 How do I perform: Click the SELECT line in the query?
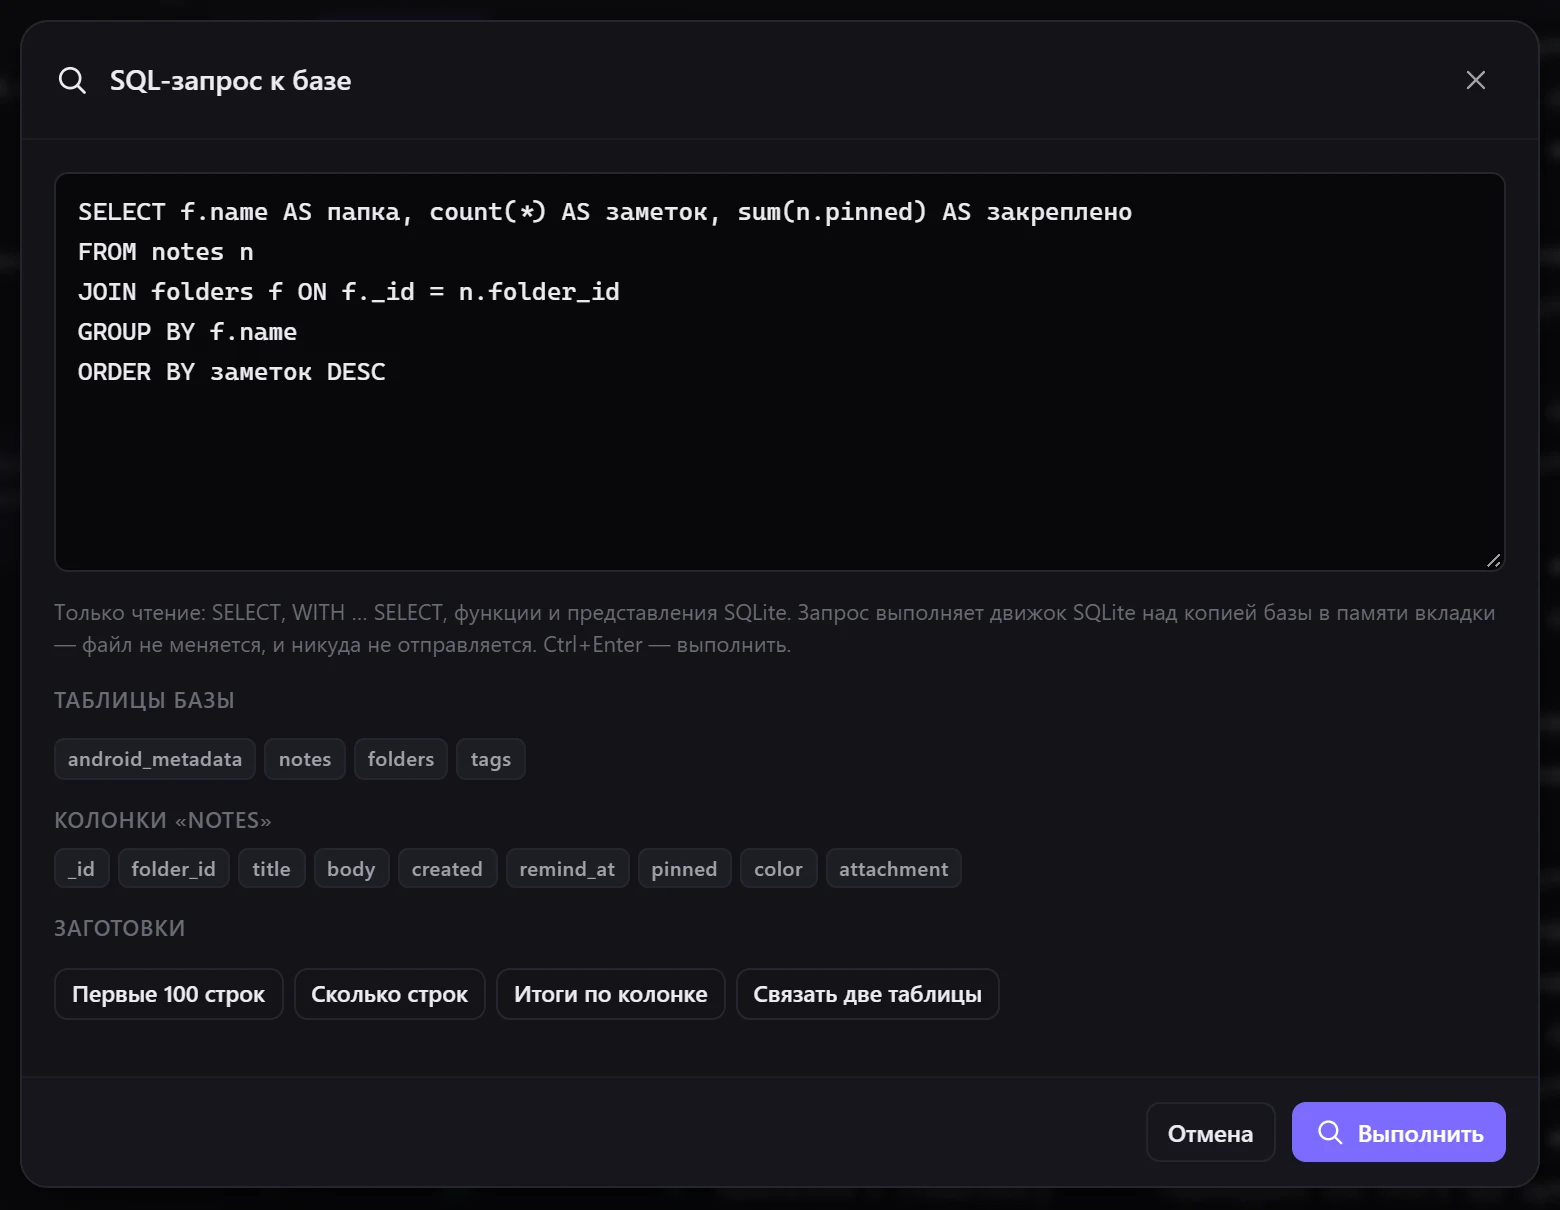(x=605, y=212)
